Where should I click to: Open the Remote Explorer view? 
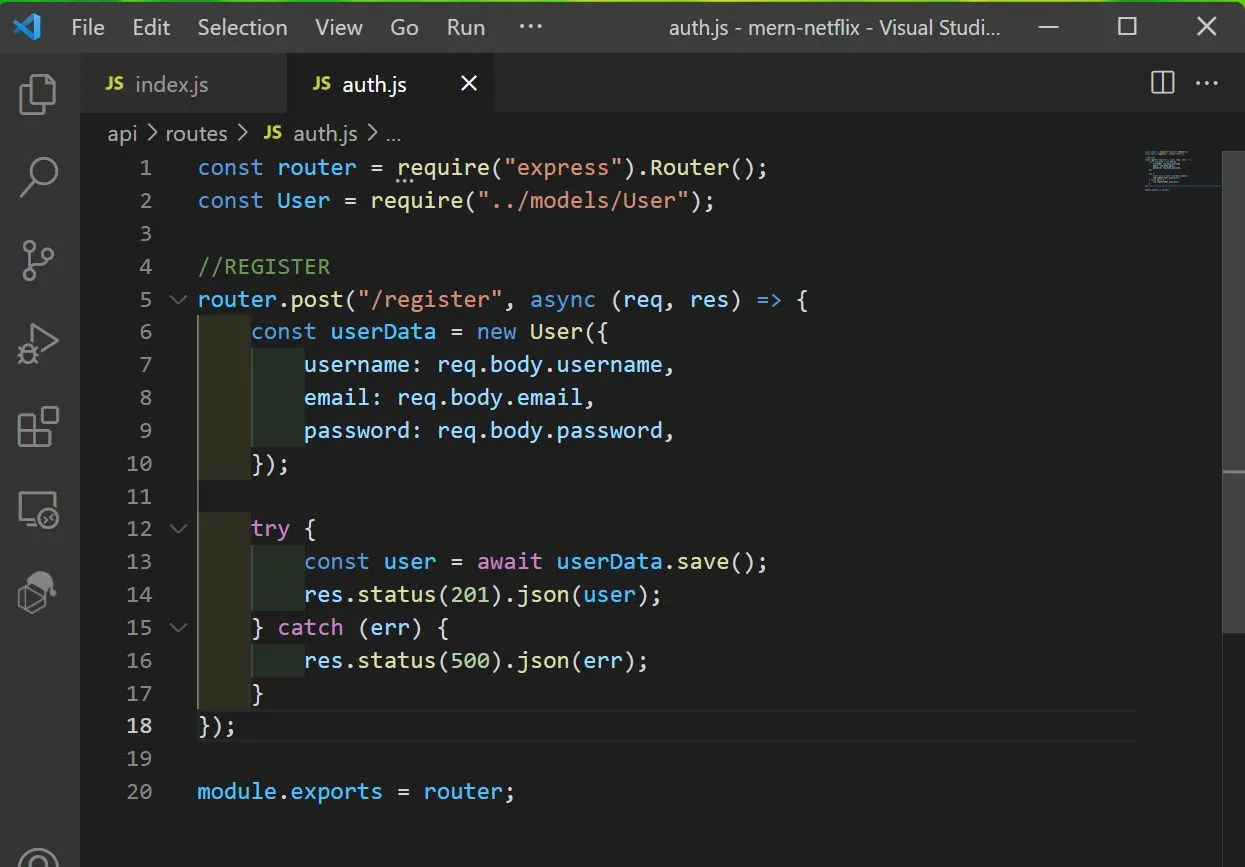tap(38, 511)
